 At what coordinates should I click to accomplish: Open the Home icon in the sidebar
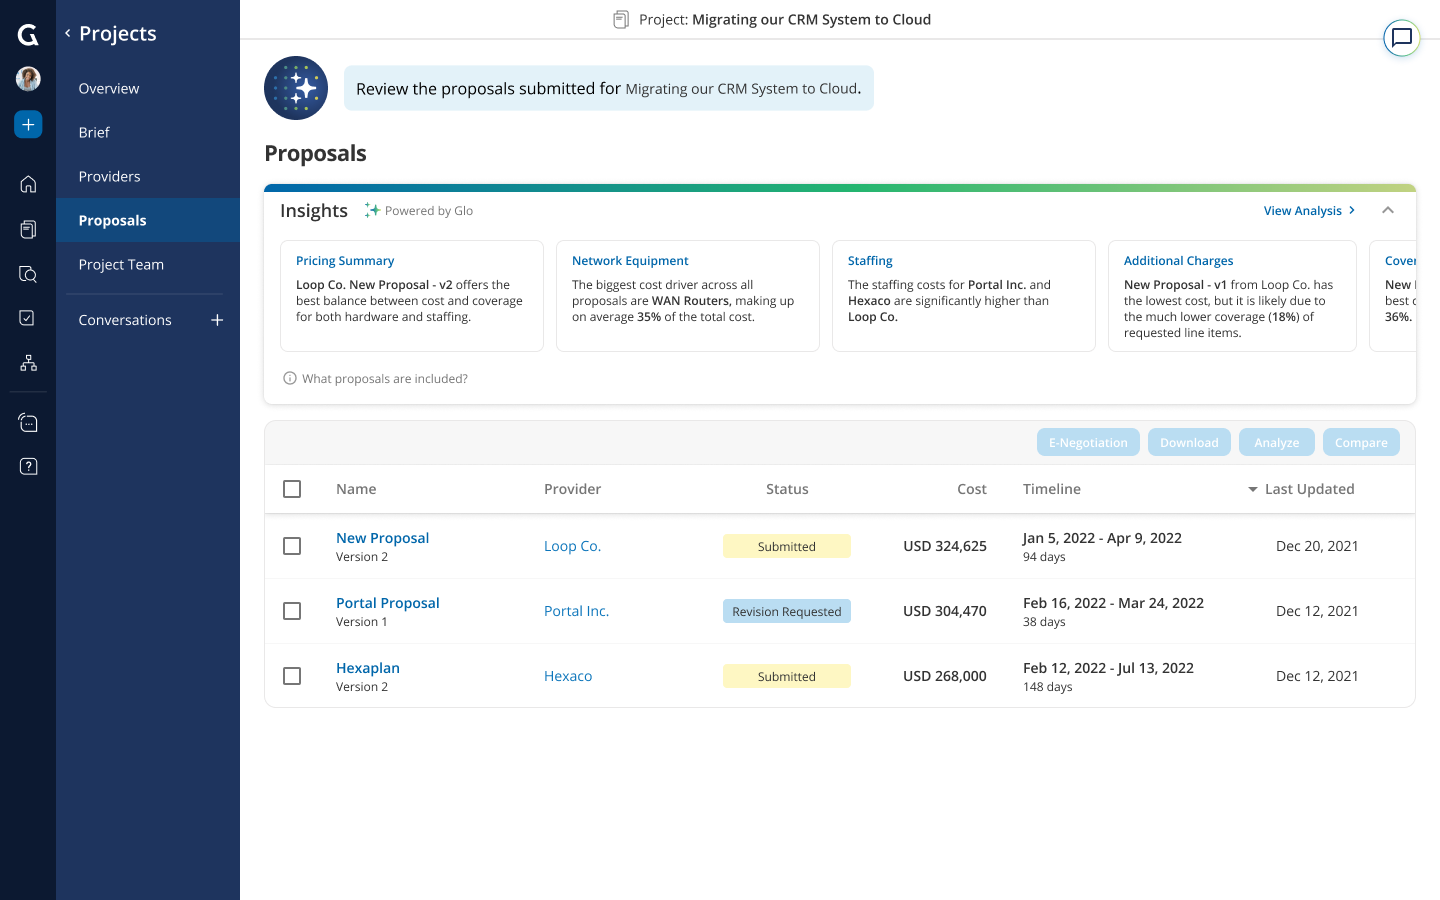tap(27, 184)
